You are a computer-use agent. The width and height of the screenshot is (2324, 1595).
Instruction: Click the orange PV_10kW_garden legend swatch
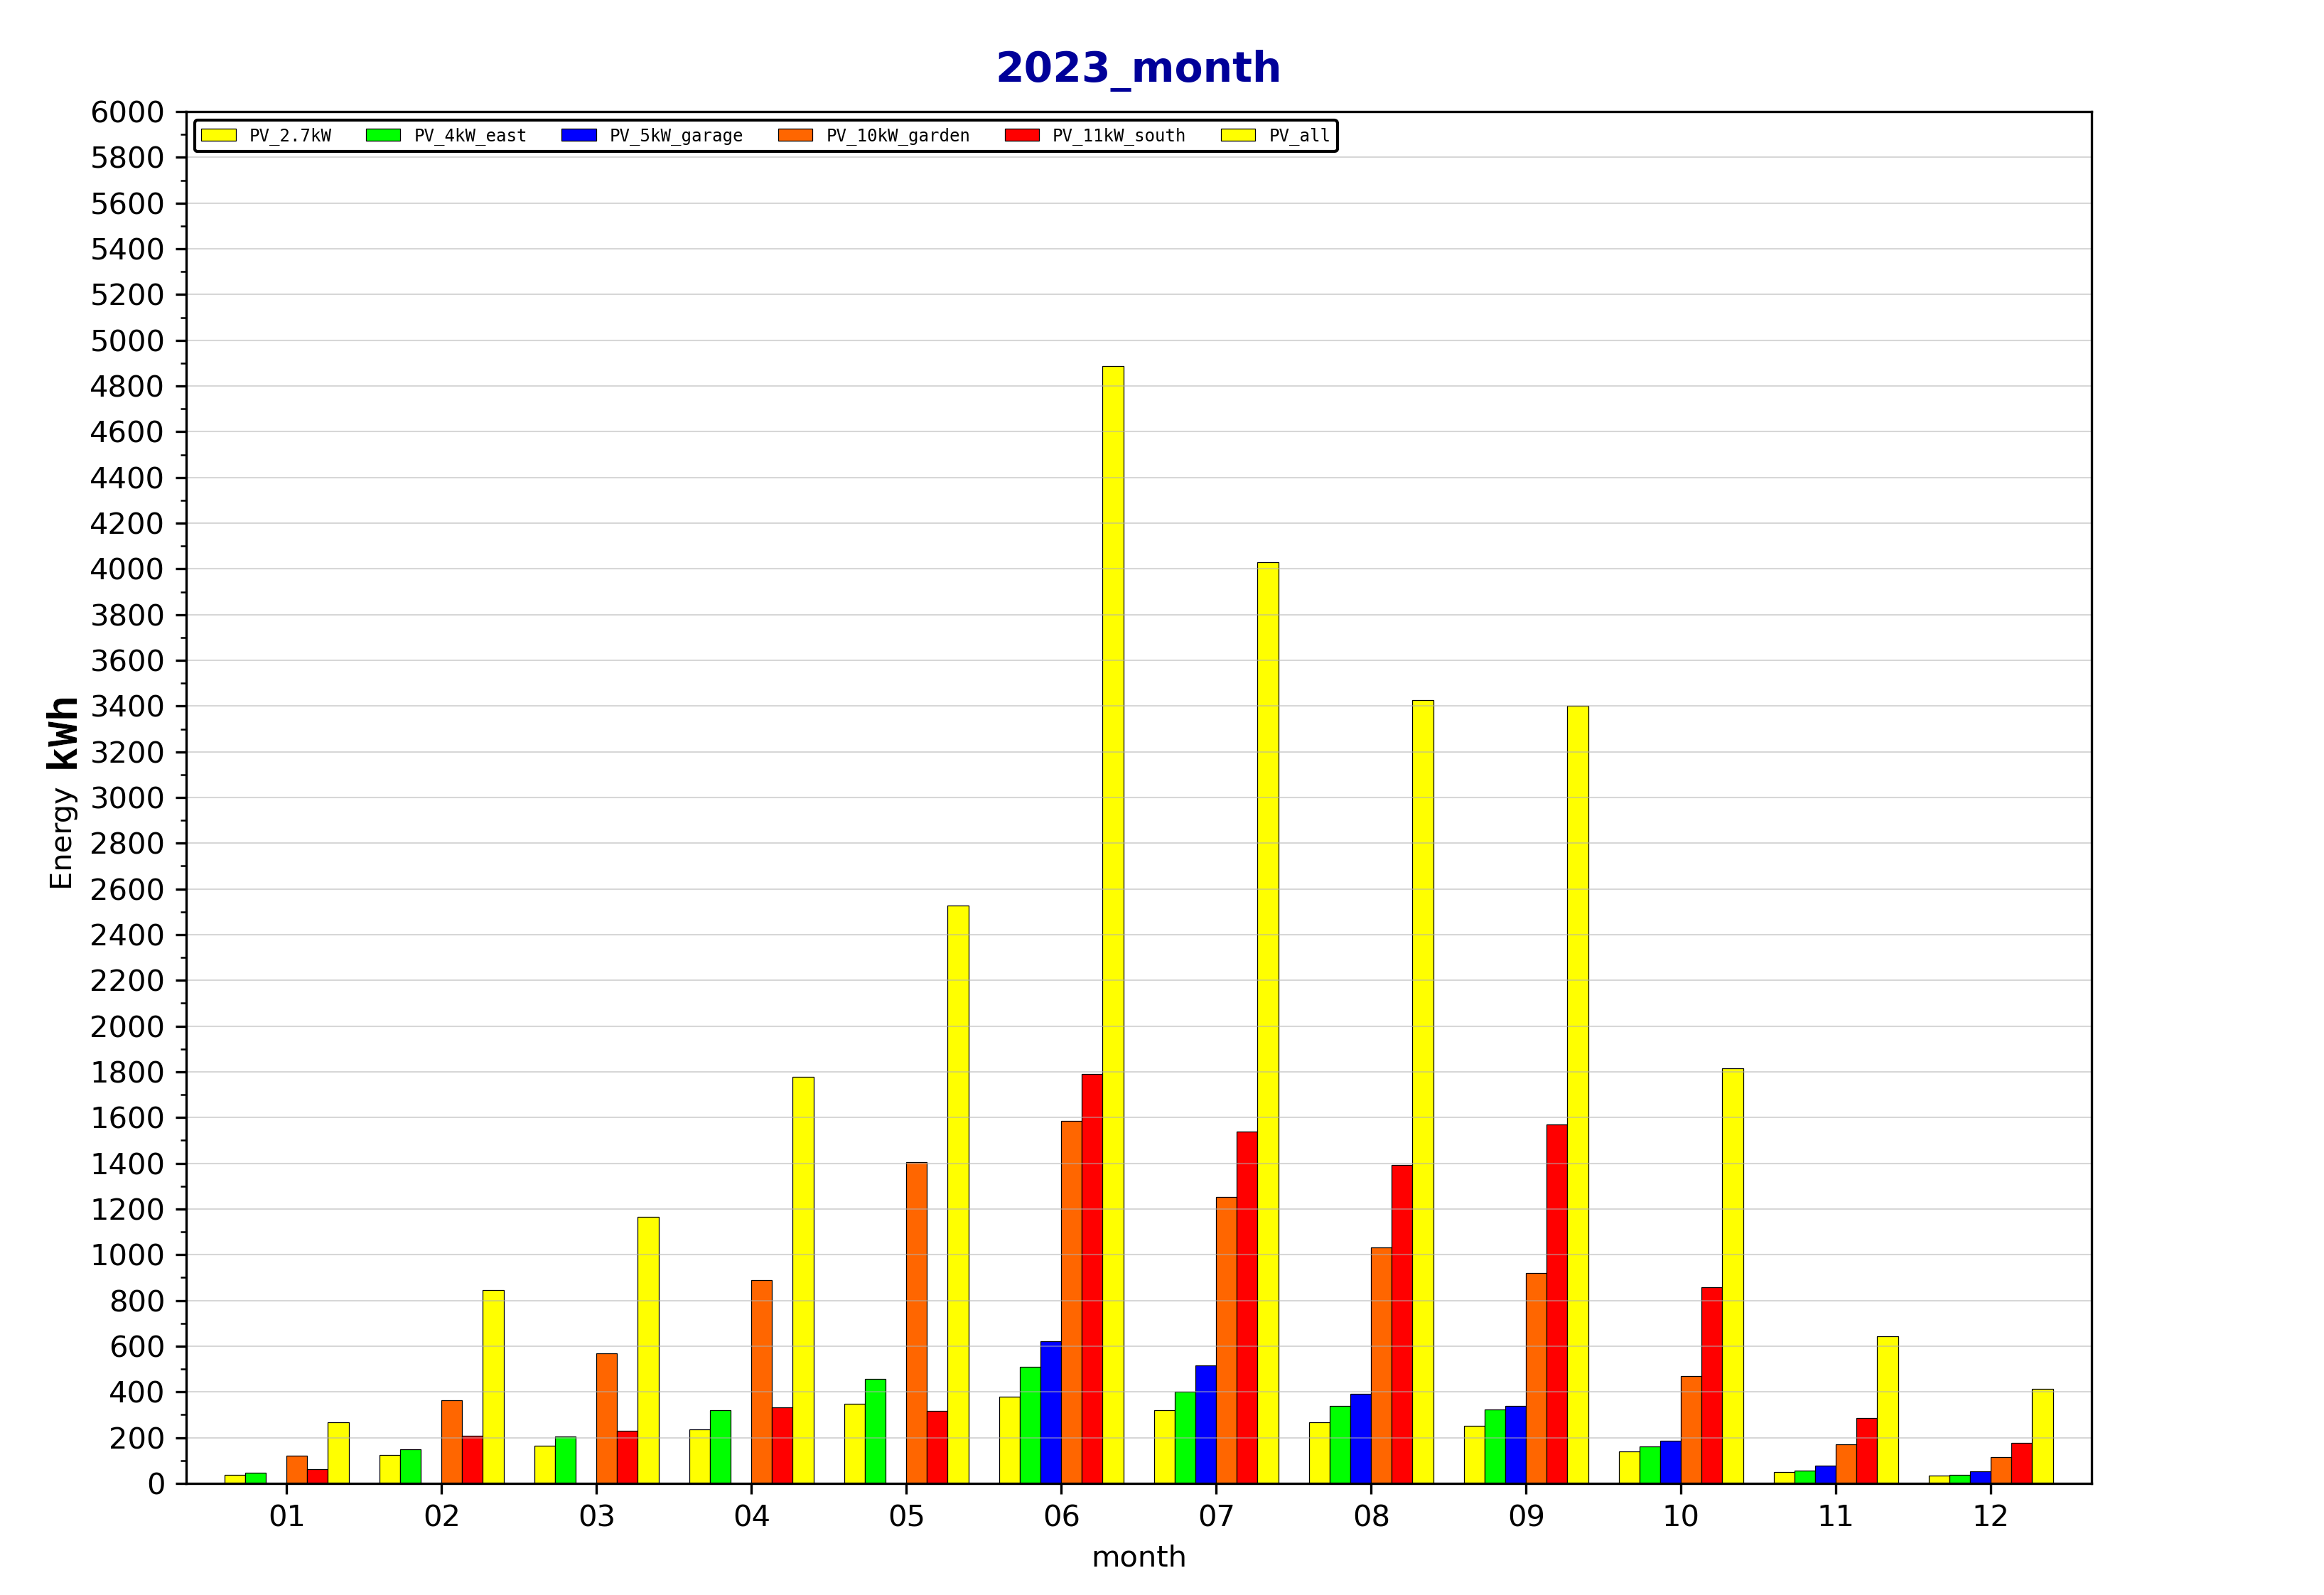tap(795, 135)
